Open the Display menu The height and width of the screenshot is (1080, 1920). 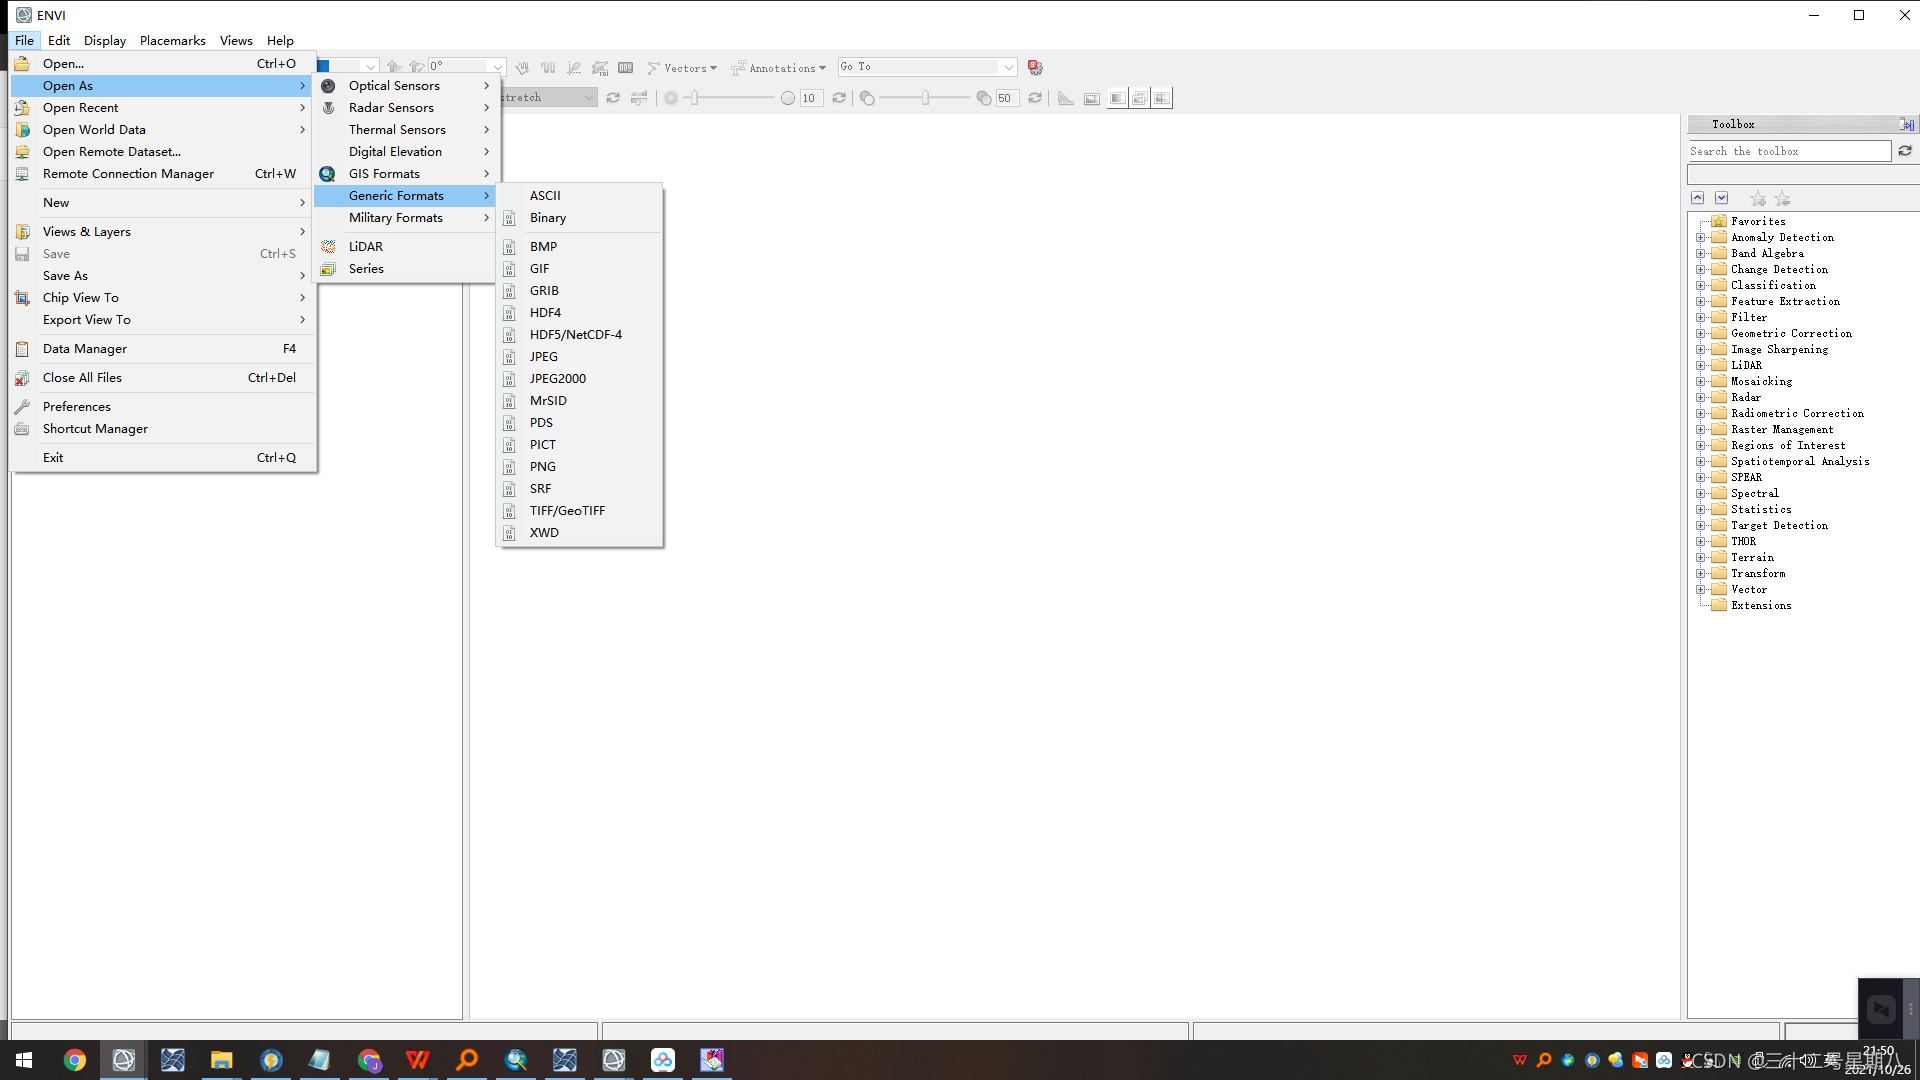[105, 41]
